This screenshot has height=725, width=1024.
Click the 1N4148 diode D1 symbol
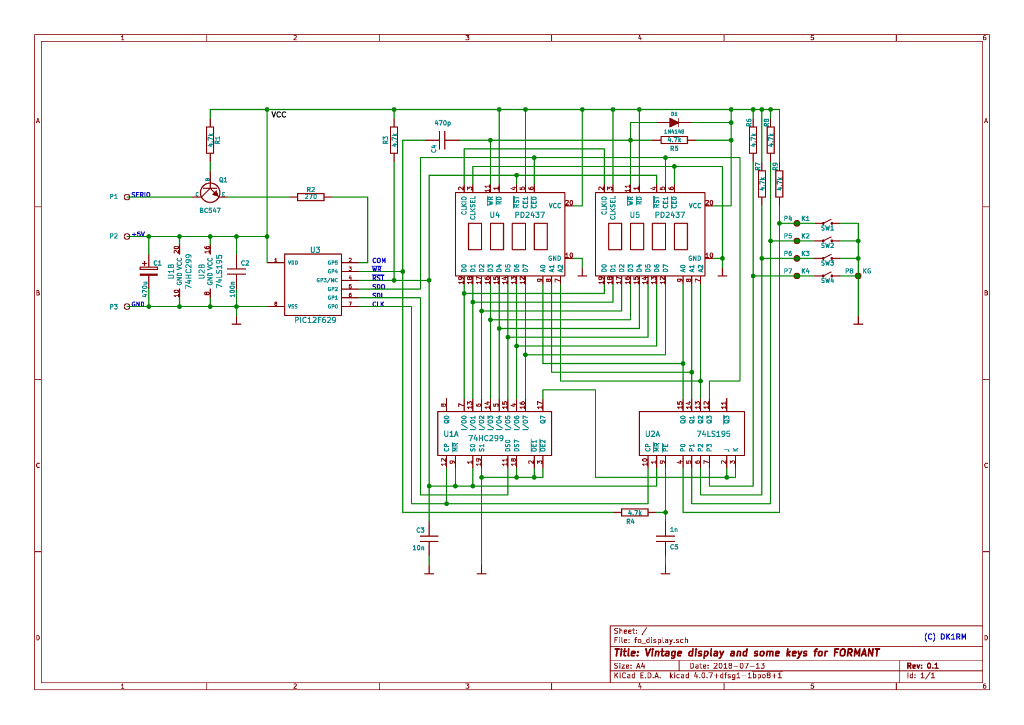coord(674,123)
